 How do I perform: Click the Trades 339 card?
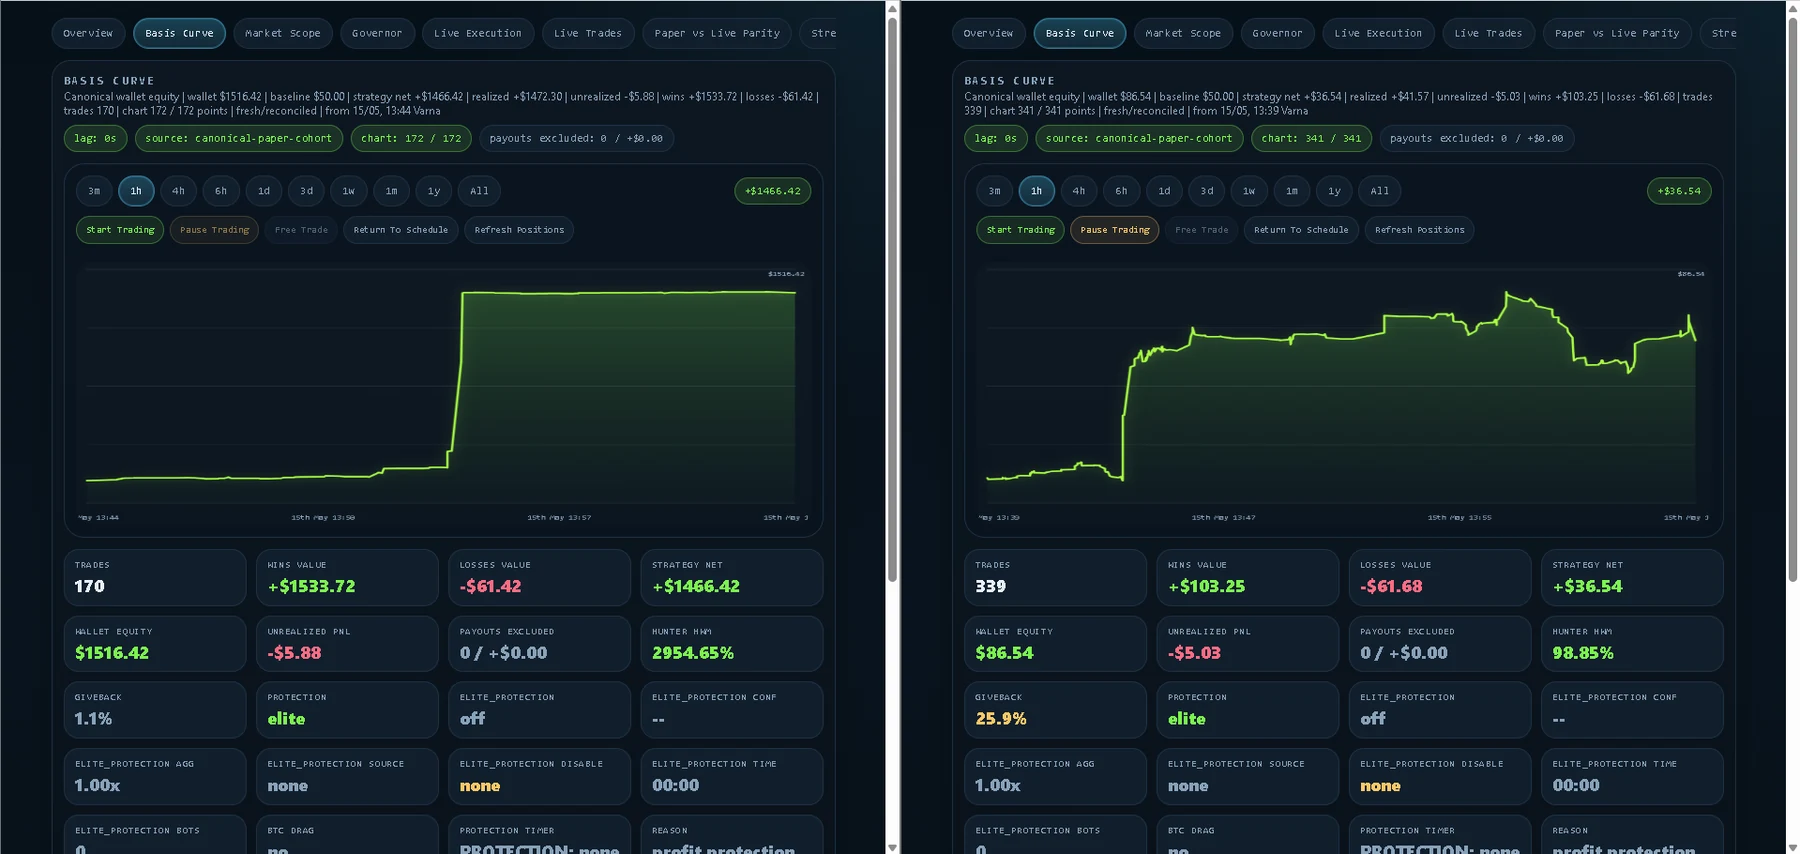pyautogui.click(x=1055, y=577)
